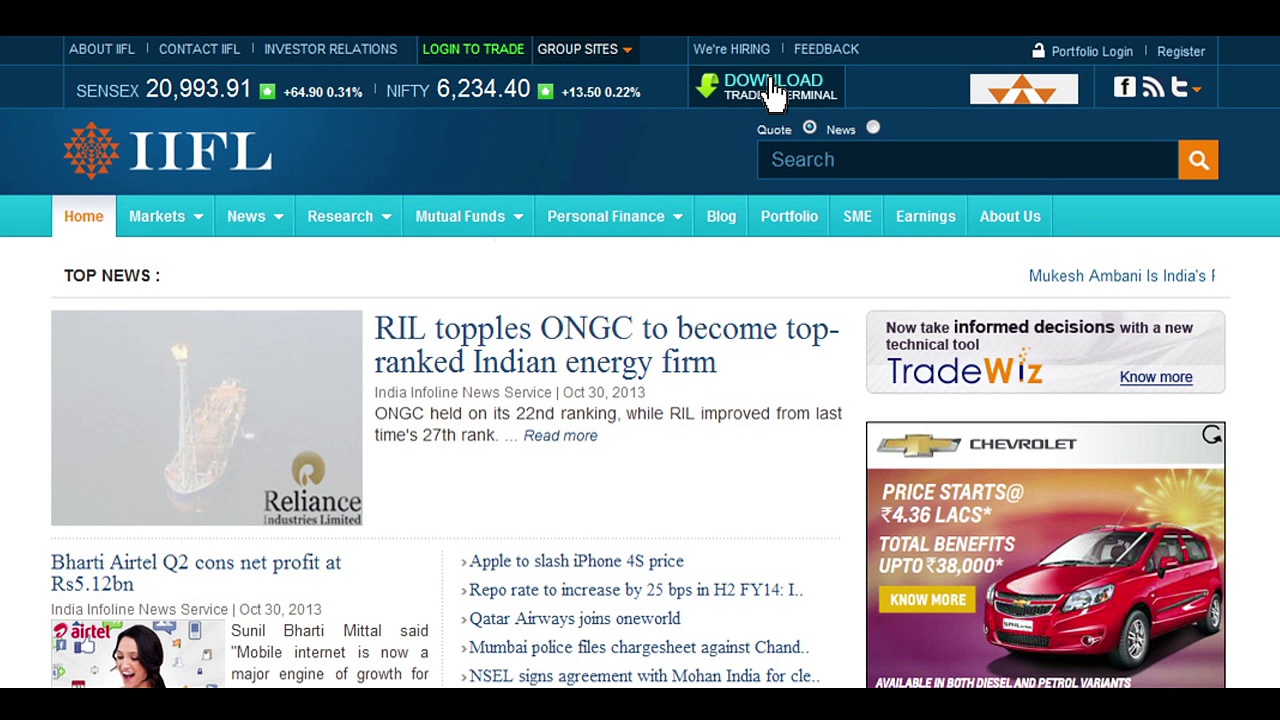Viewport: 1280px width, 720px height.
Task: Click the SENSEX change +64.90 0.31%
Action: pyautogui.click(x=323, y=92)
